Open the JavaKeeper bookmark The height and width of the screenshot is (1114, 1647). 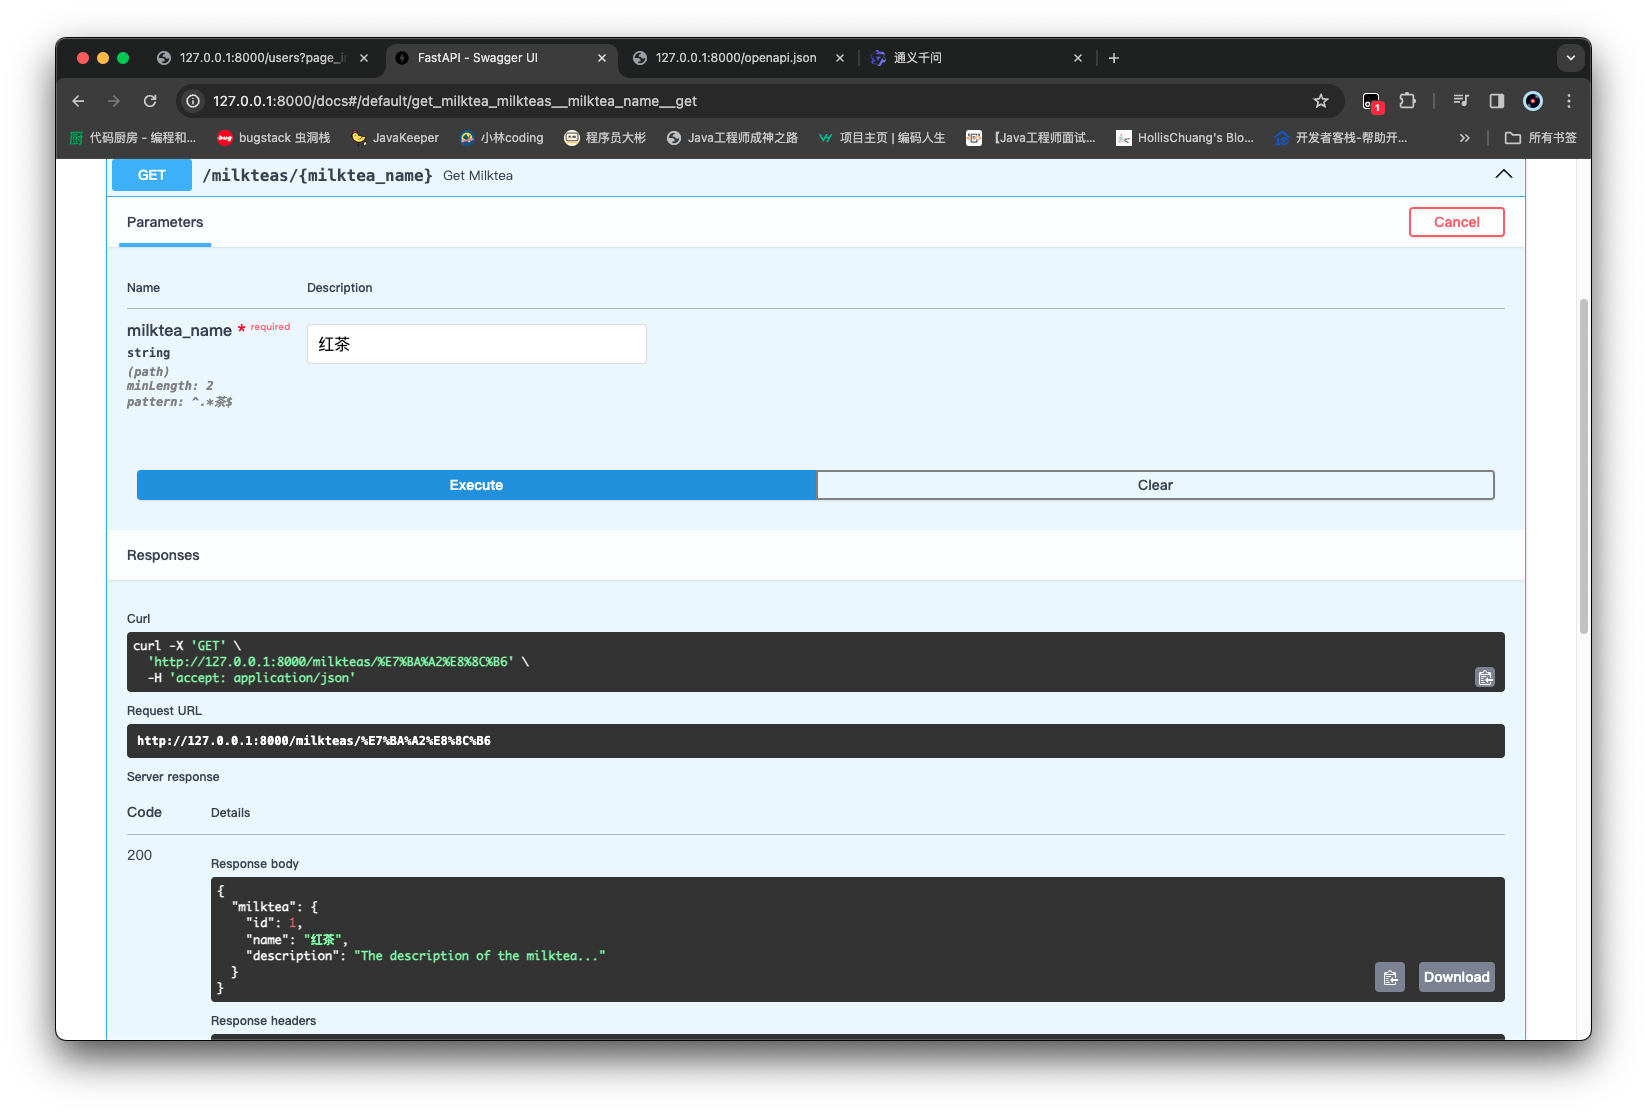(x=395, y=138)
